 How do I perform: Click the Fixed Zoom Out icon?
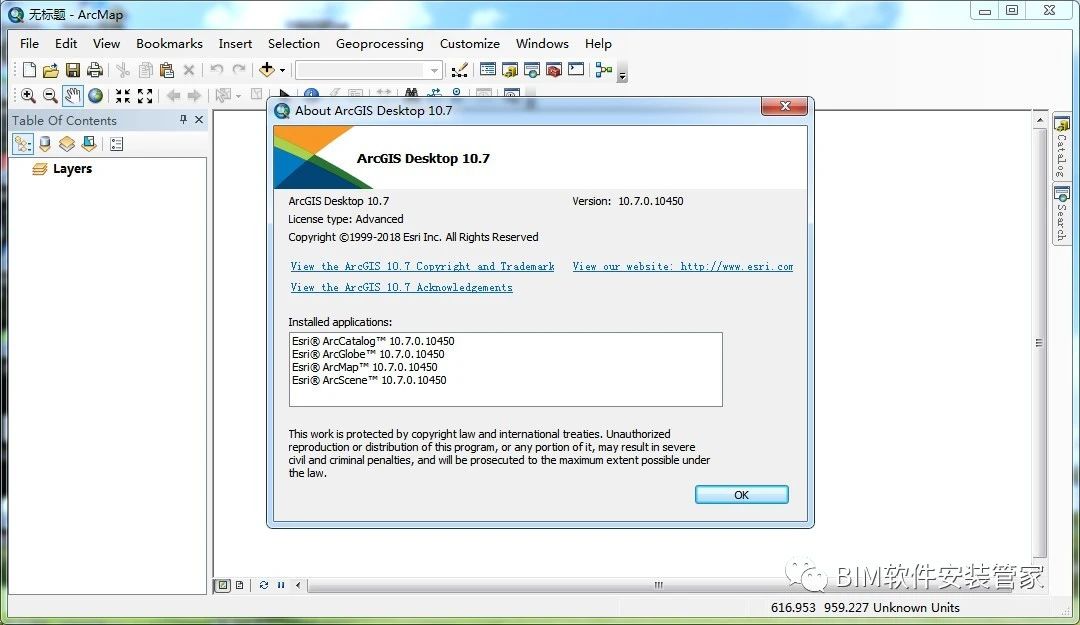tap(145, 96)
